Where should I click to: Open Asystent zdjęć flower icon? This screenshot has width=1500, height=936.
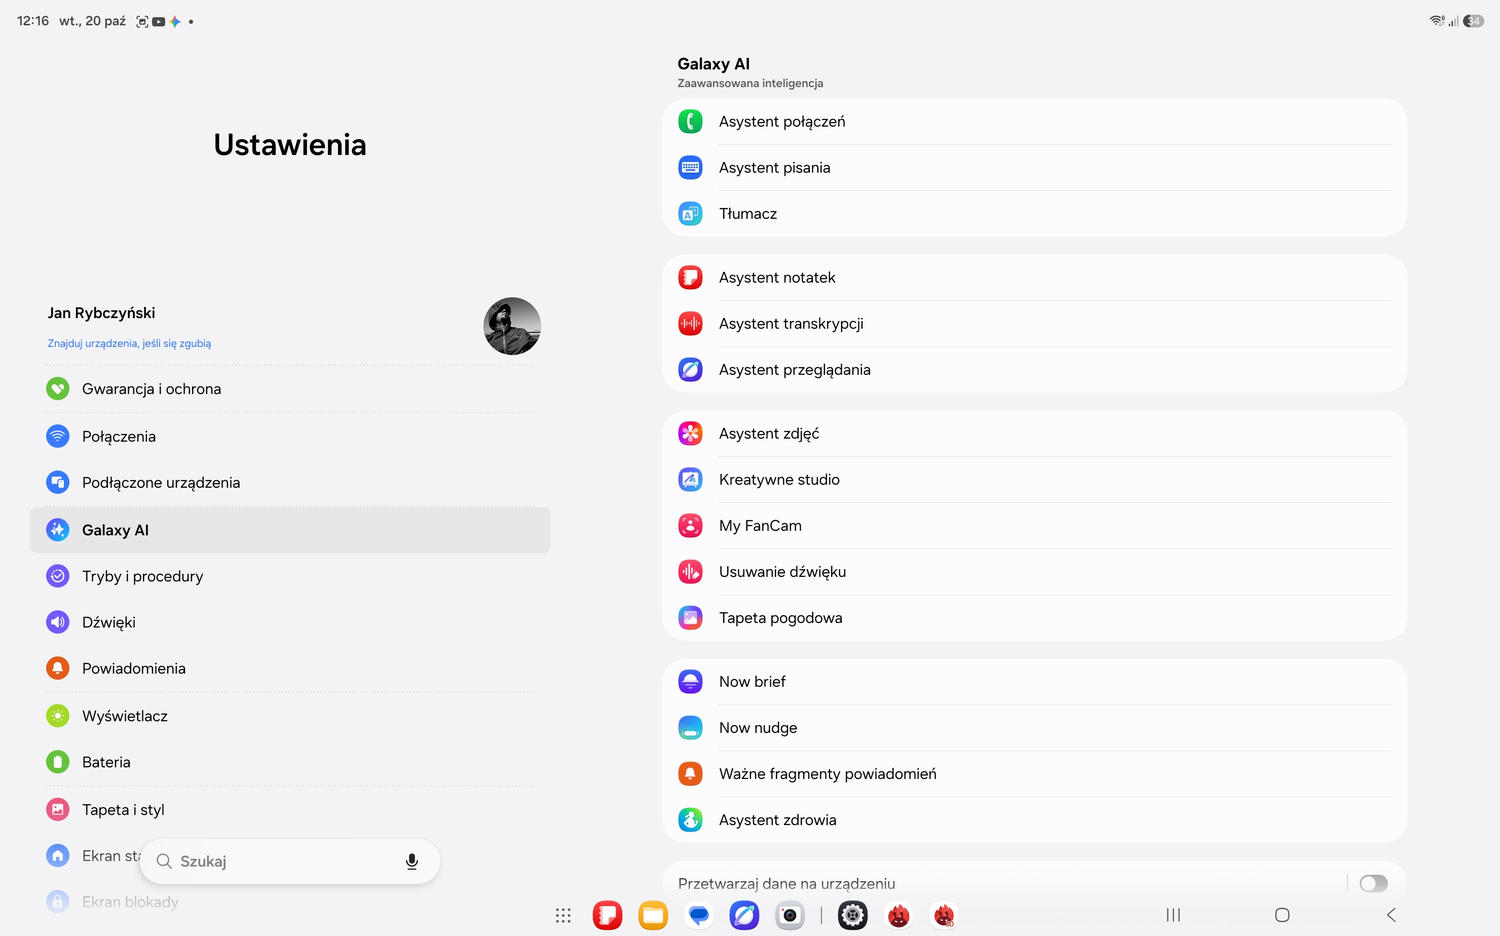pyautogui.click(x=690, y=434)
